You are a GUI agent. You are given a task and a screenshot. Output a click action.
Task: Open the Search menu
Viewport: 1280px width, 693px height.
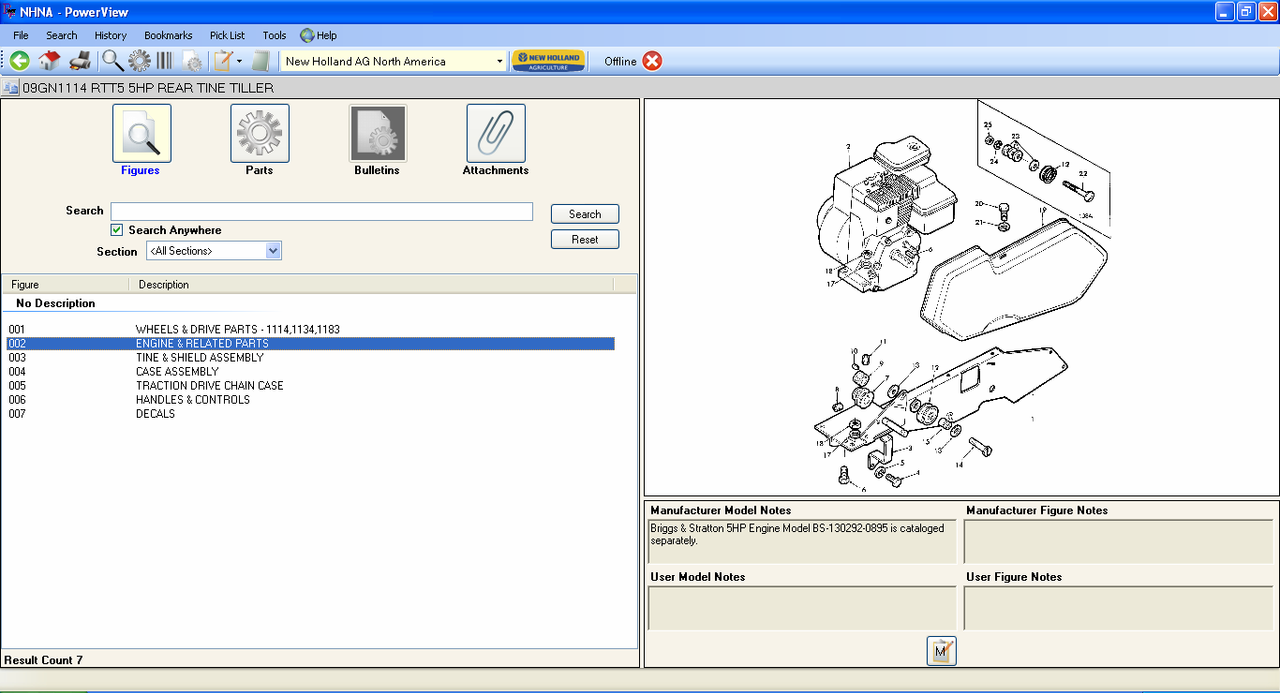(61, 35)
